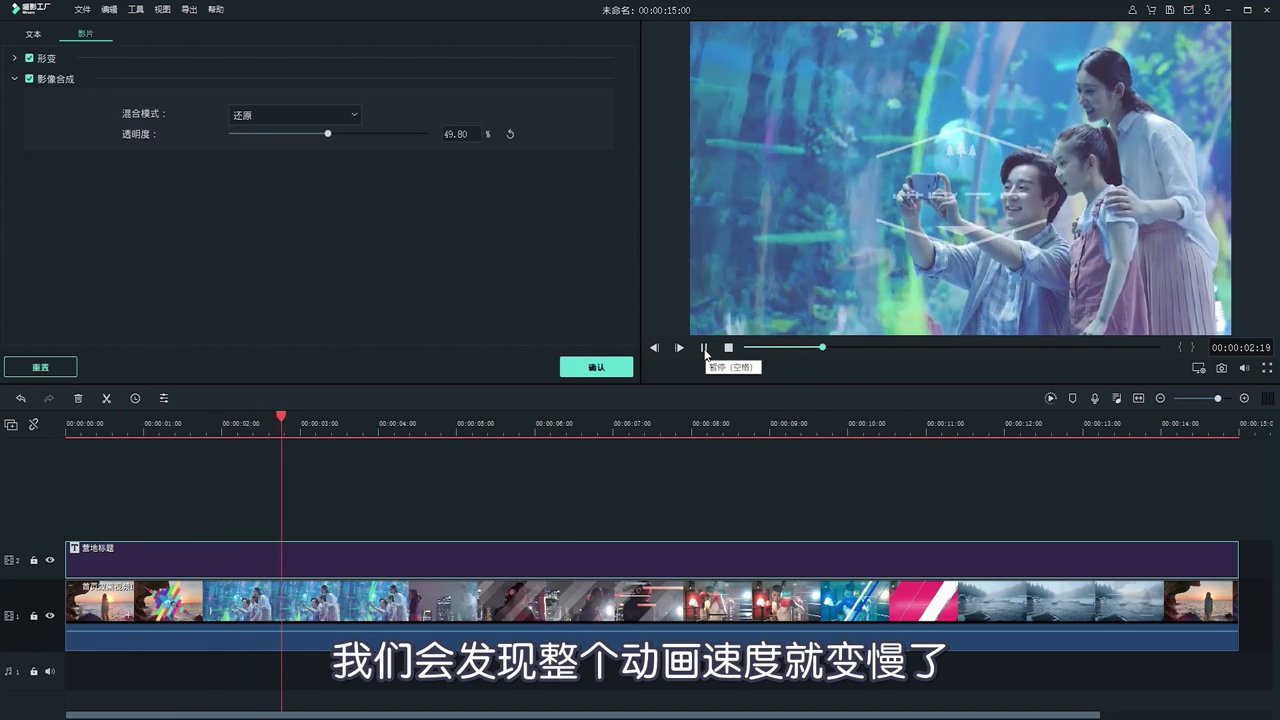Adjust the 透明度 opacity slider handle
1280x720 pixels.
(x=327, y=133)
